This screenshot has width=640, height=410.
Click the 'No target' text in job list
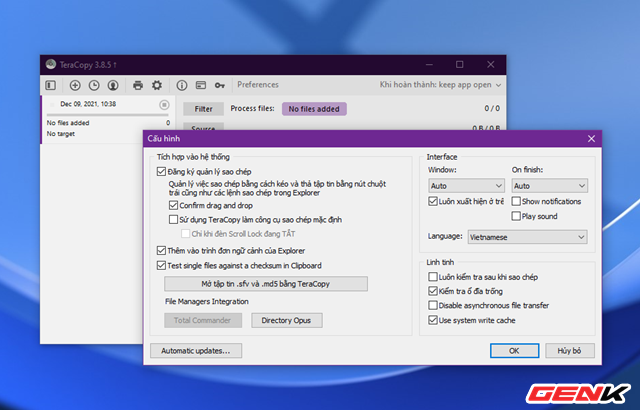coord(61,134)
